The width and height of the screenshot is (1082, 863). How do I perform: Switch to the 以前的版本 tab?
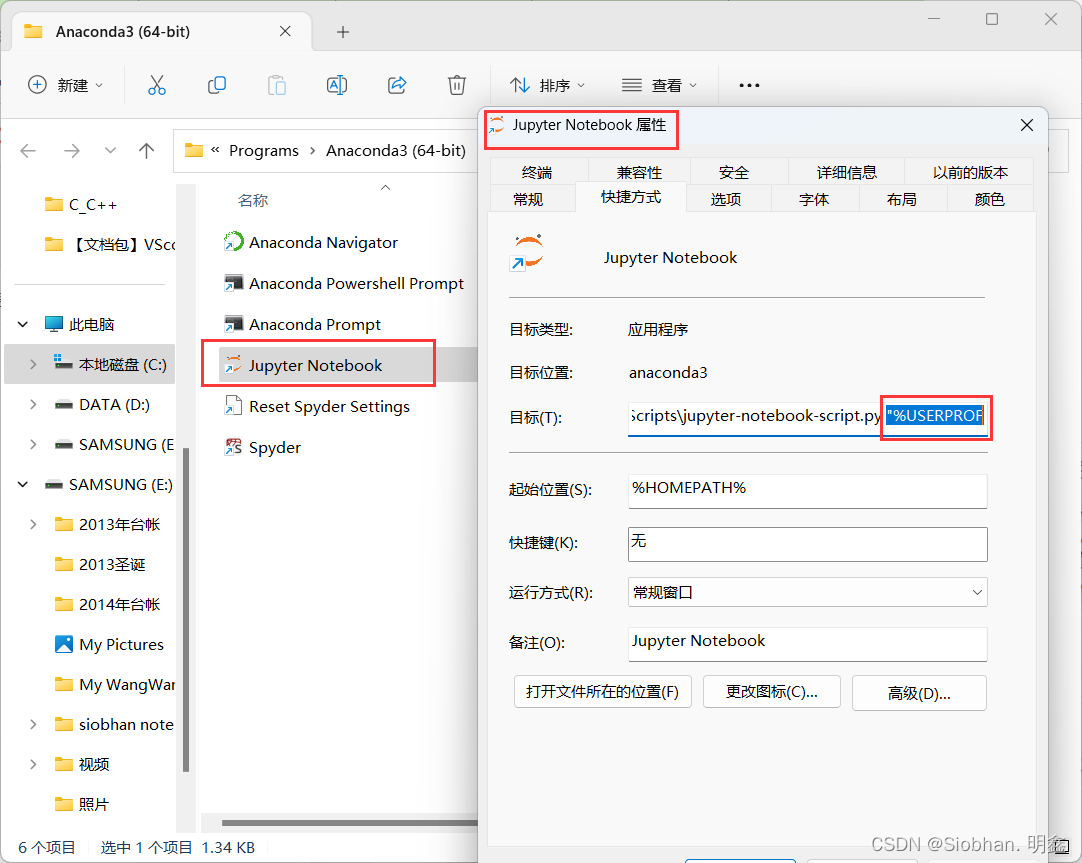pos(970,172)
